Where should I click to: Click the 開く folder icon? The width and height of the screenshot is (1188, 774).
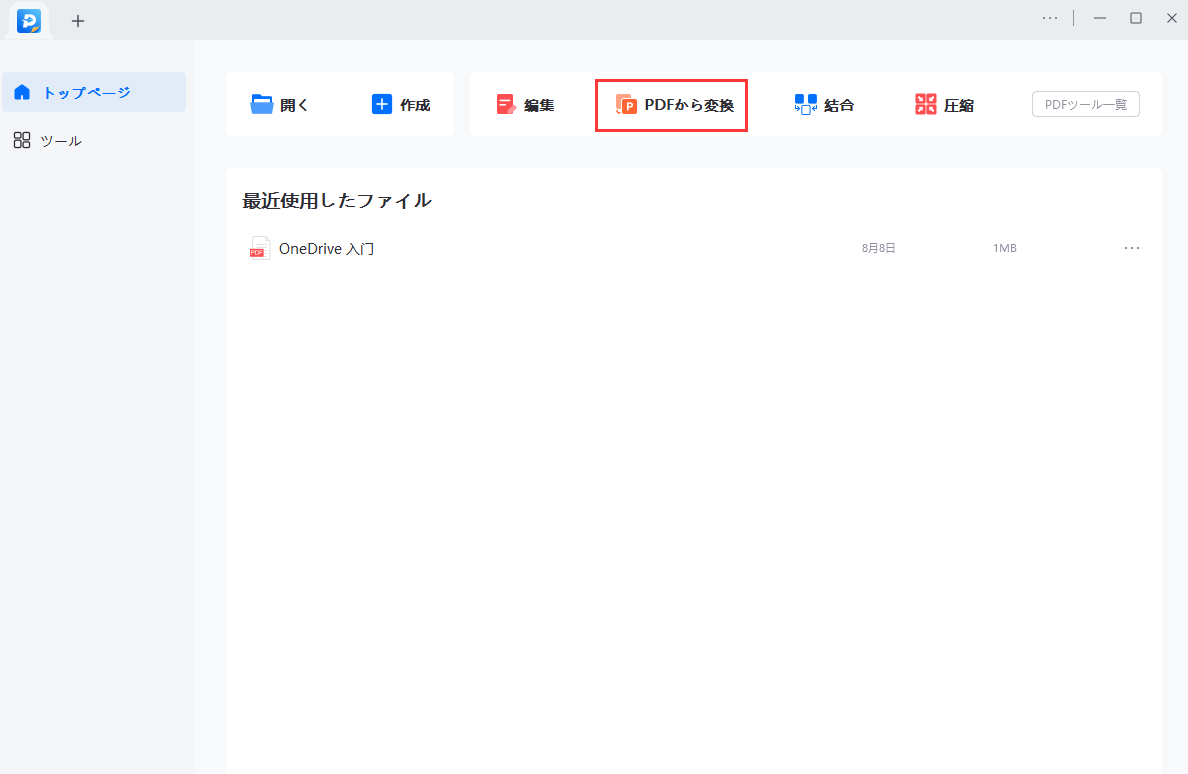tap(262, 104)
